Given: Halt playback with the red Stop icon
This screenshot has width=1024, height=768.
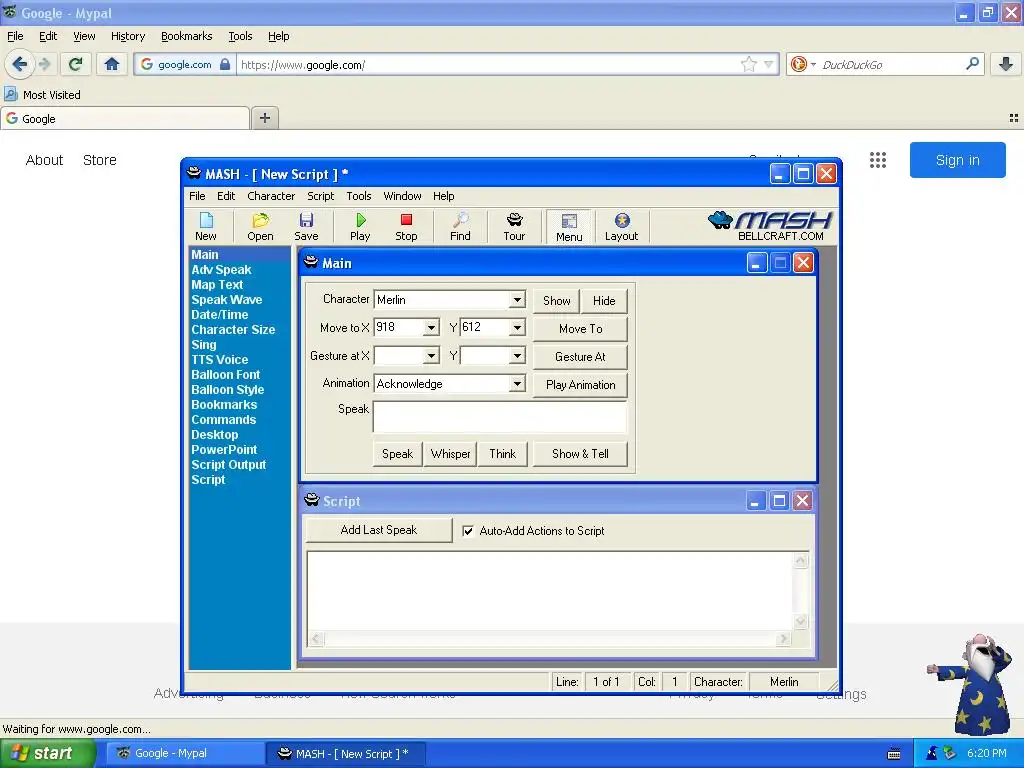Looking at the screenshot, I should click(x=406, y=227).
